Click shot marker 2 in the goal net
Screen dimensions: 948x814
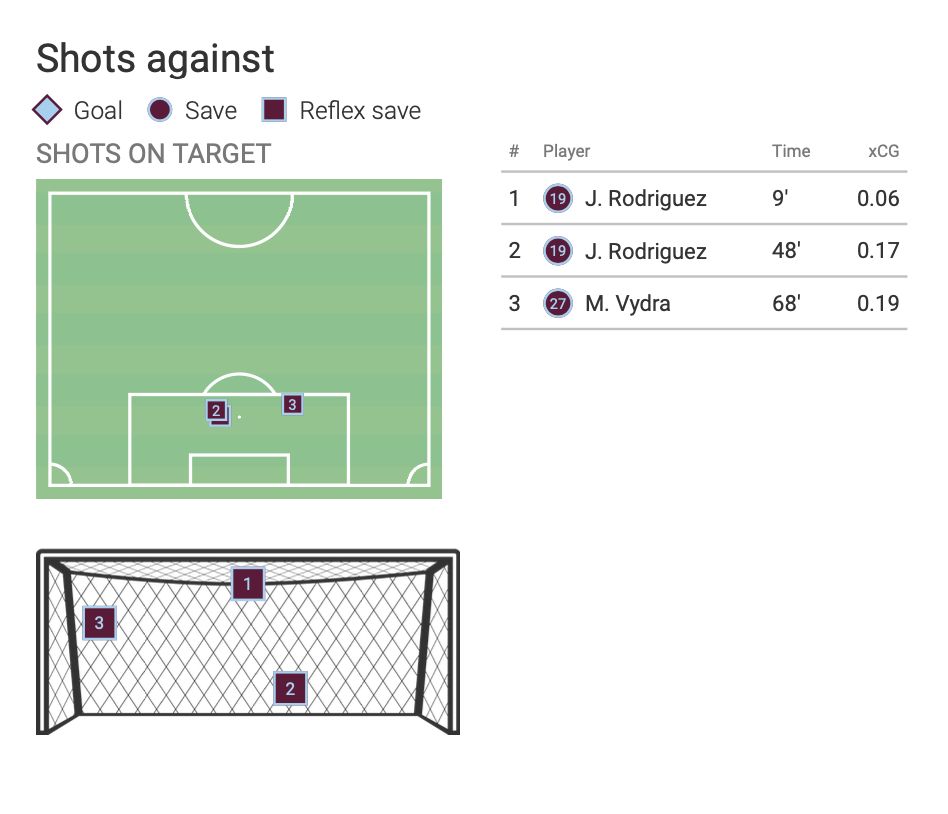click(290, 688)
